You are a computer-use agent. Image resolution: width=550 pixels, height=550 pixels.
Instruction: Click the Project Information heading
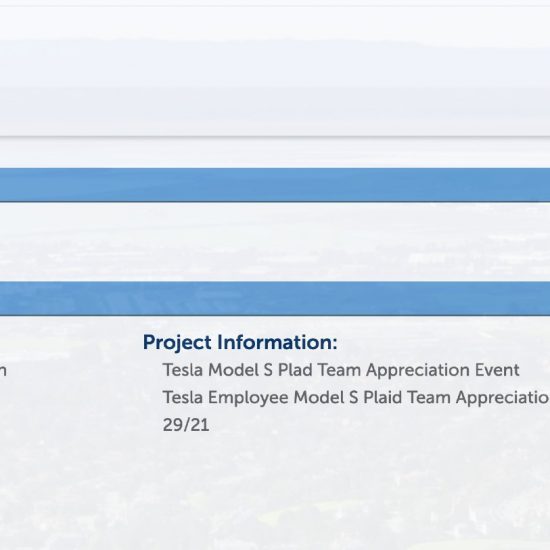click(240, 342)
